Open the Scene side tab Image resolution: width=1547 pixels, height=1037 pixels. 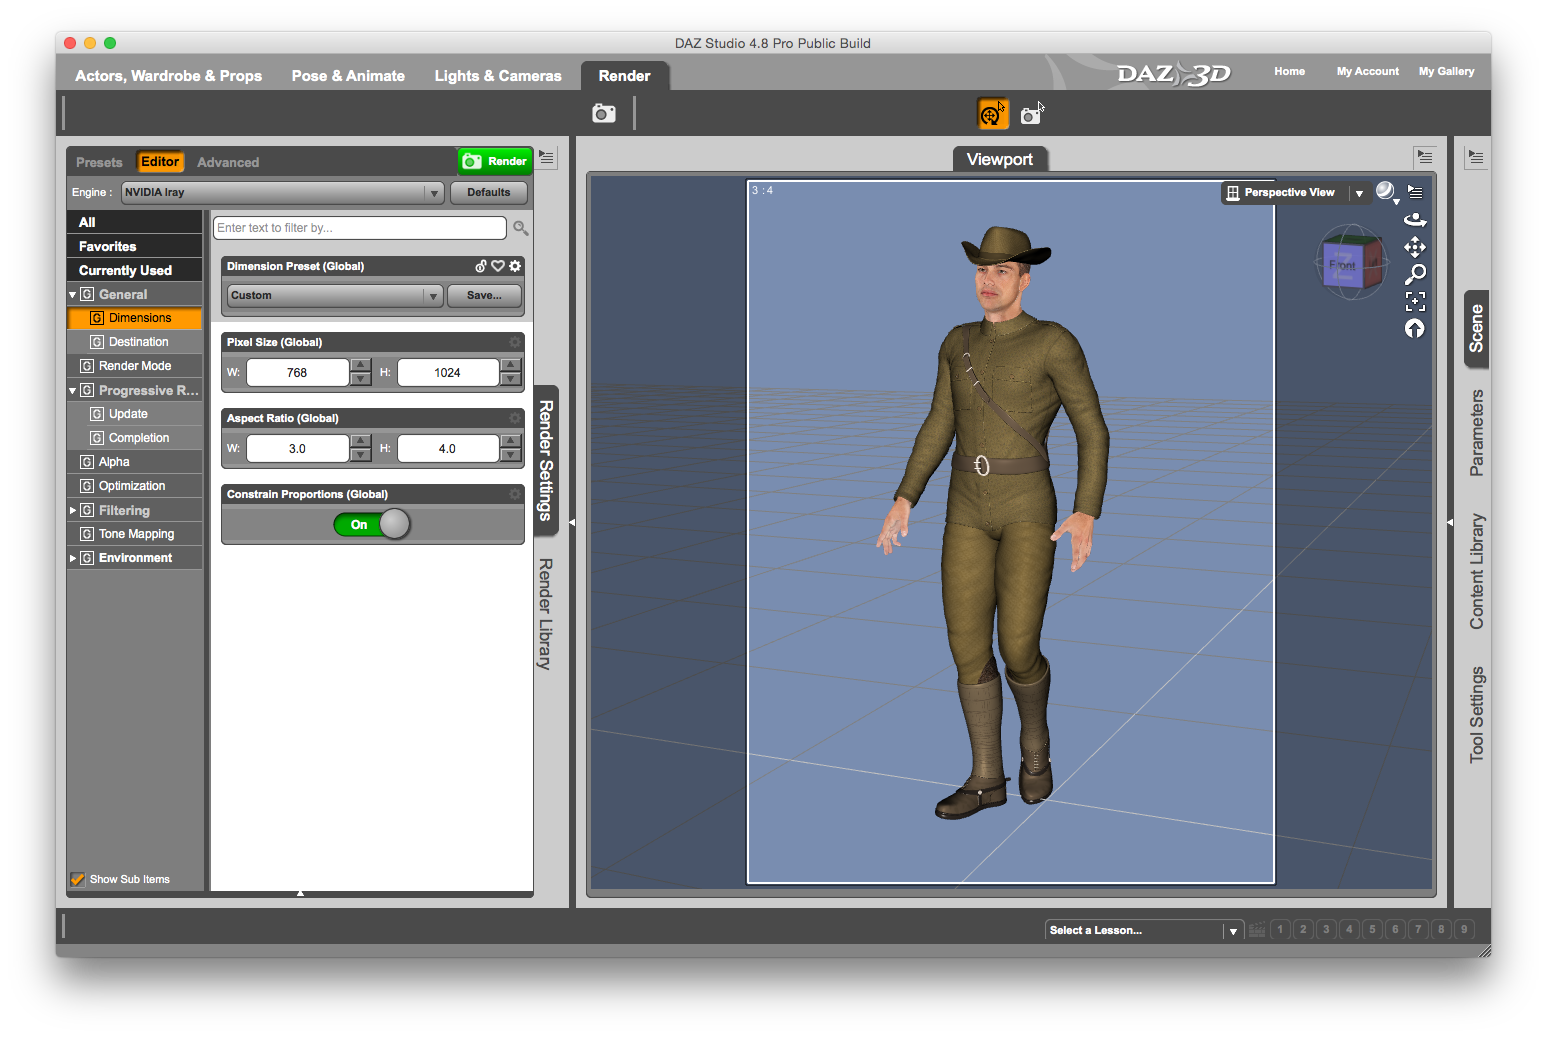1477,329
